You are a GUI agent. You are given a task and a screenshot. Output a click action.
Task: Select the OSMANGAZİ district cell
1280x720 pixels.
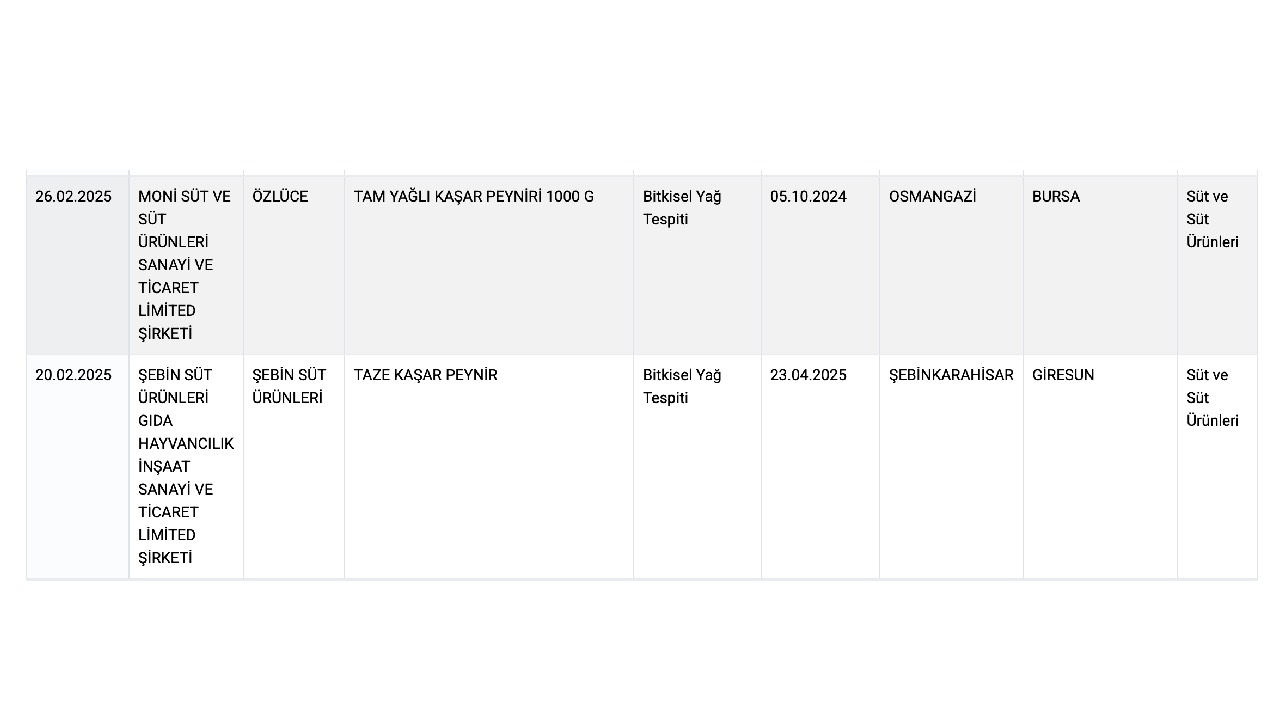click(951, 265)
